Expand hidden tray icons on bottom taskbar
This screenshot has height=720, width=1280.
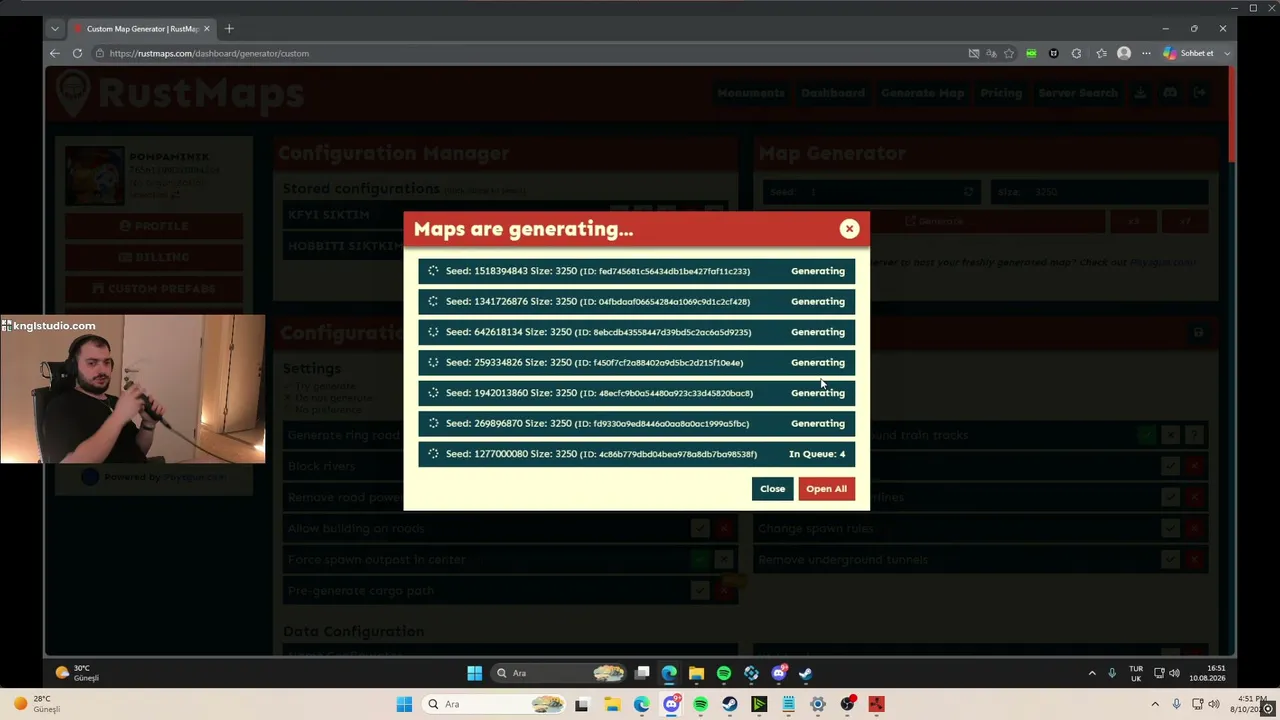click(1155, 704)
